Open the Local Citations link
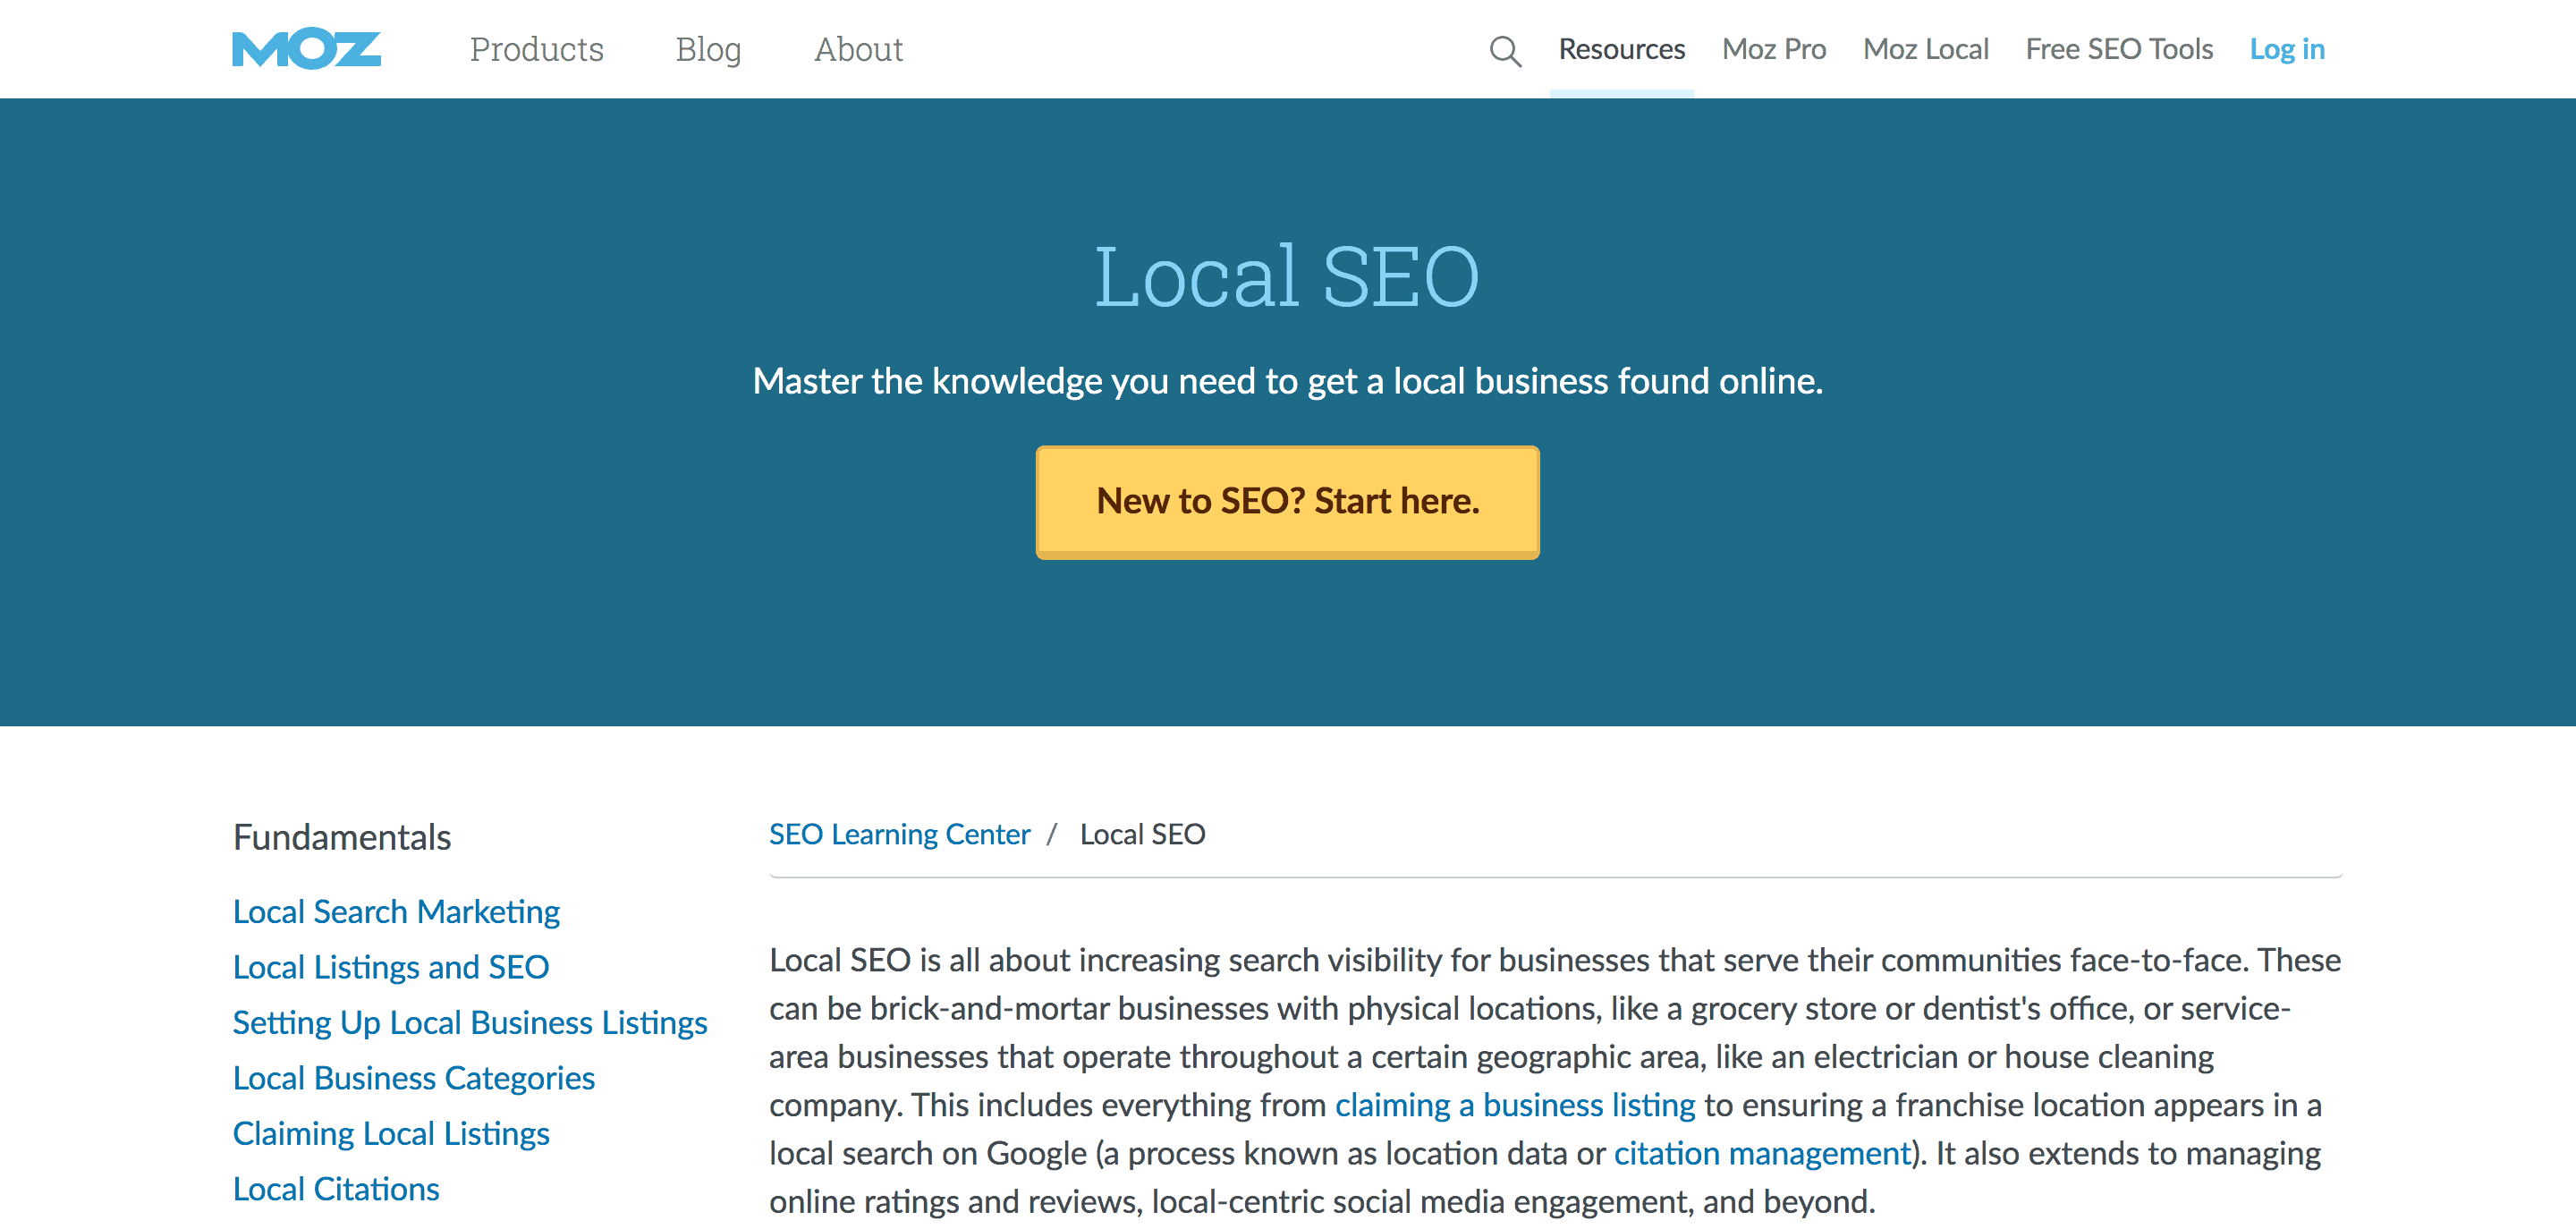 336,1189
